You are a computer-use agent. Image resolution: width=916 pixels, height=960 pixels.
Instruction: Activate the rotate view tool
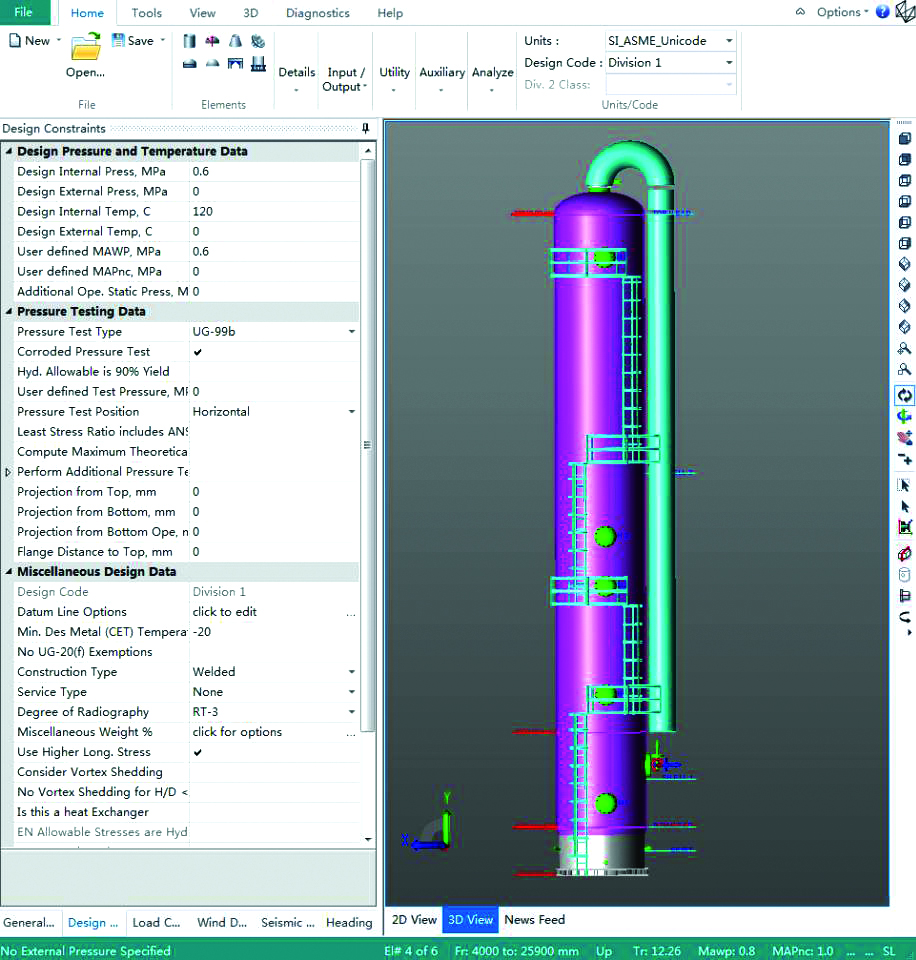[x=904, y=396]
